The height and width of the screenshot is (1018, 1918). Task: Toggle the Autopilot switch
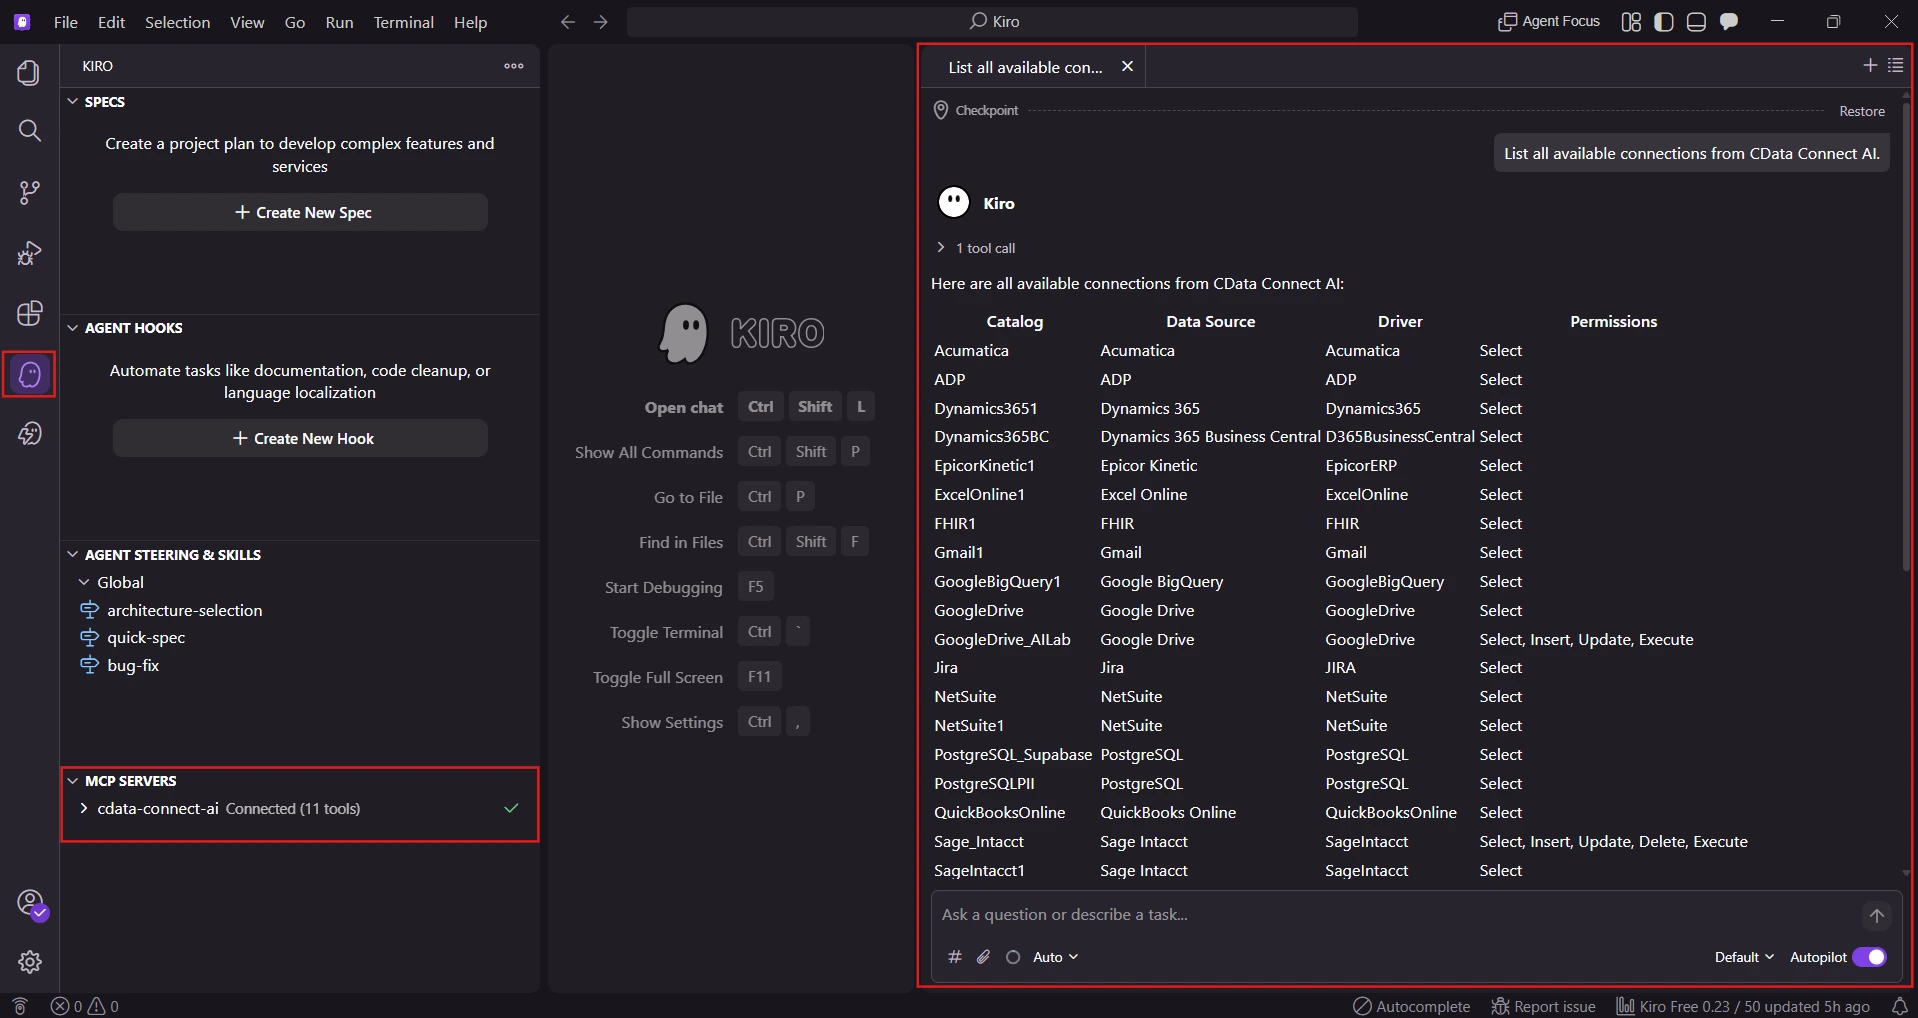click(x=1869, y=957)
